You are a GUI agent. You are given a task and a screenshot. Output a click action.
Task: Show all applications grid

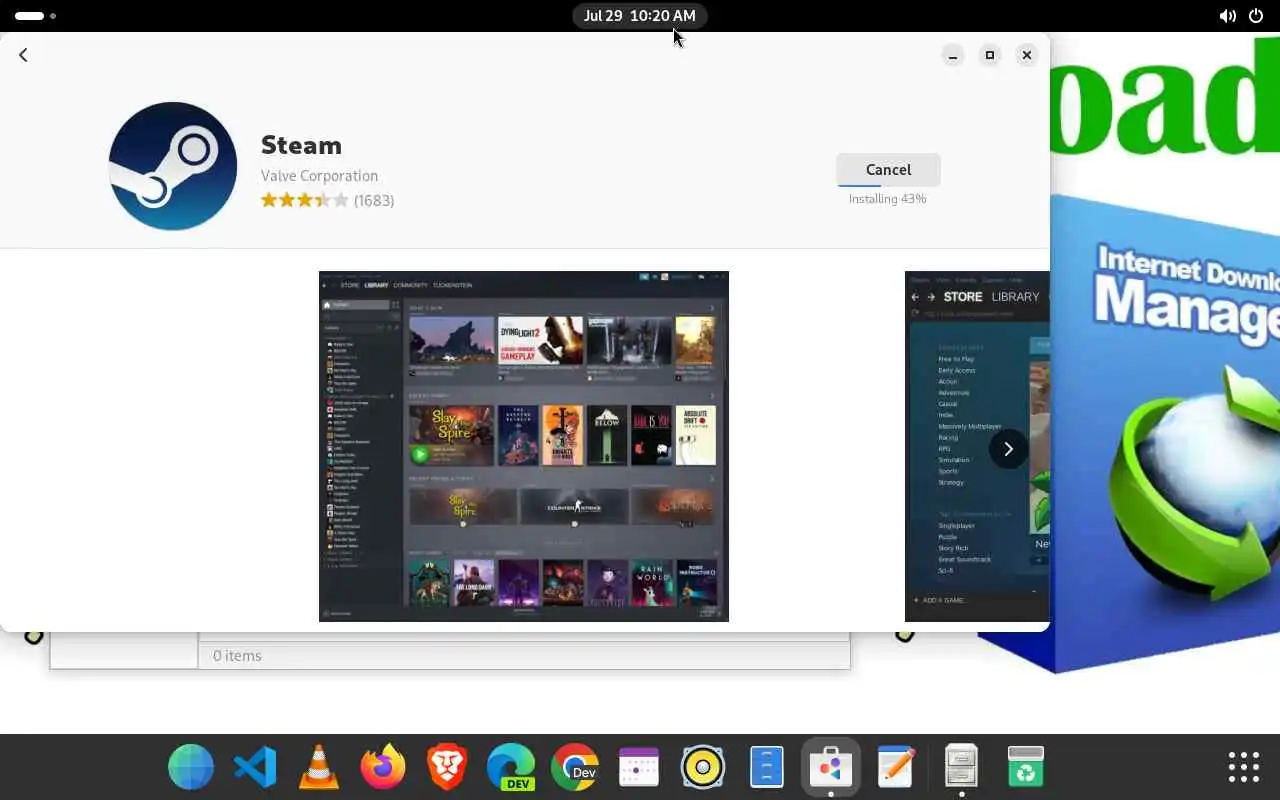[x=1244, y=767]
